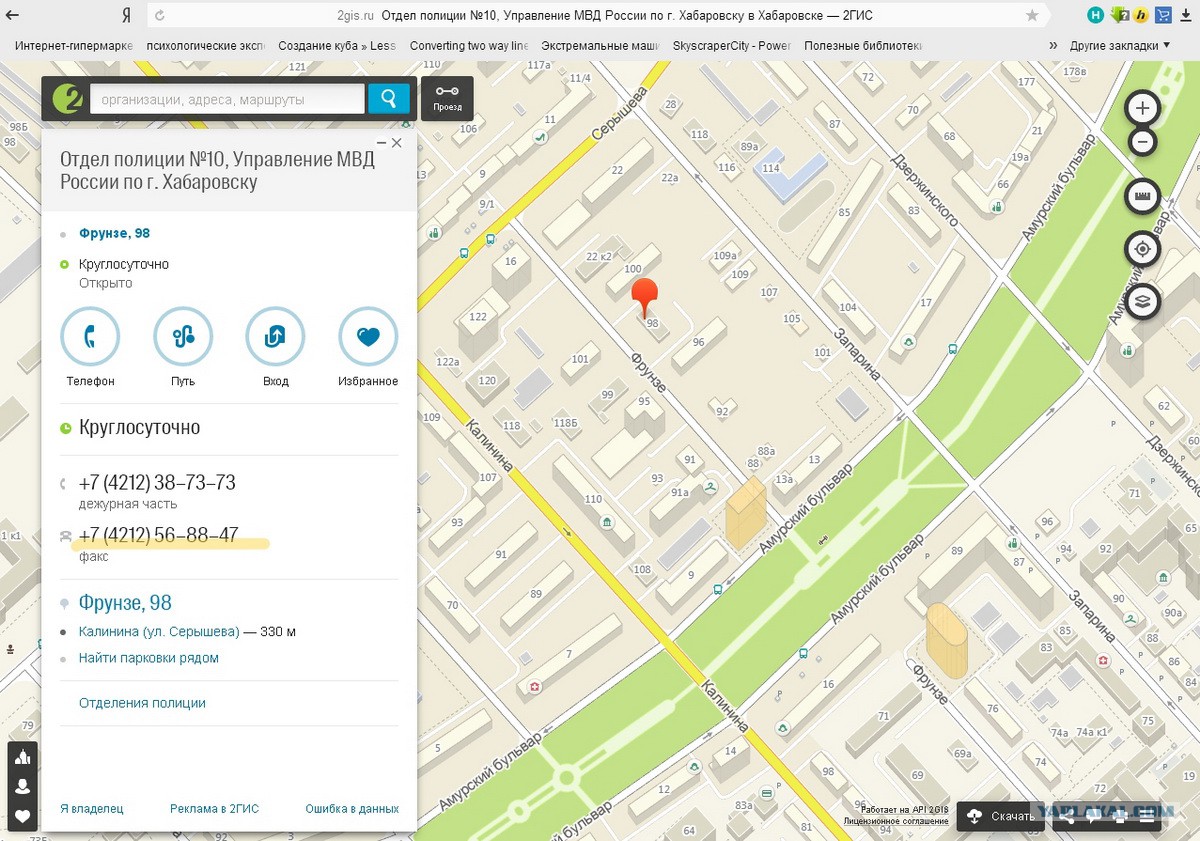This screenshot has width=1200, height=841.
Task: Open the hamburger menu at bottom right
Action: 1148,816
